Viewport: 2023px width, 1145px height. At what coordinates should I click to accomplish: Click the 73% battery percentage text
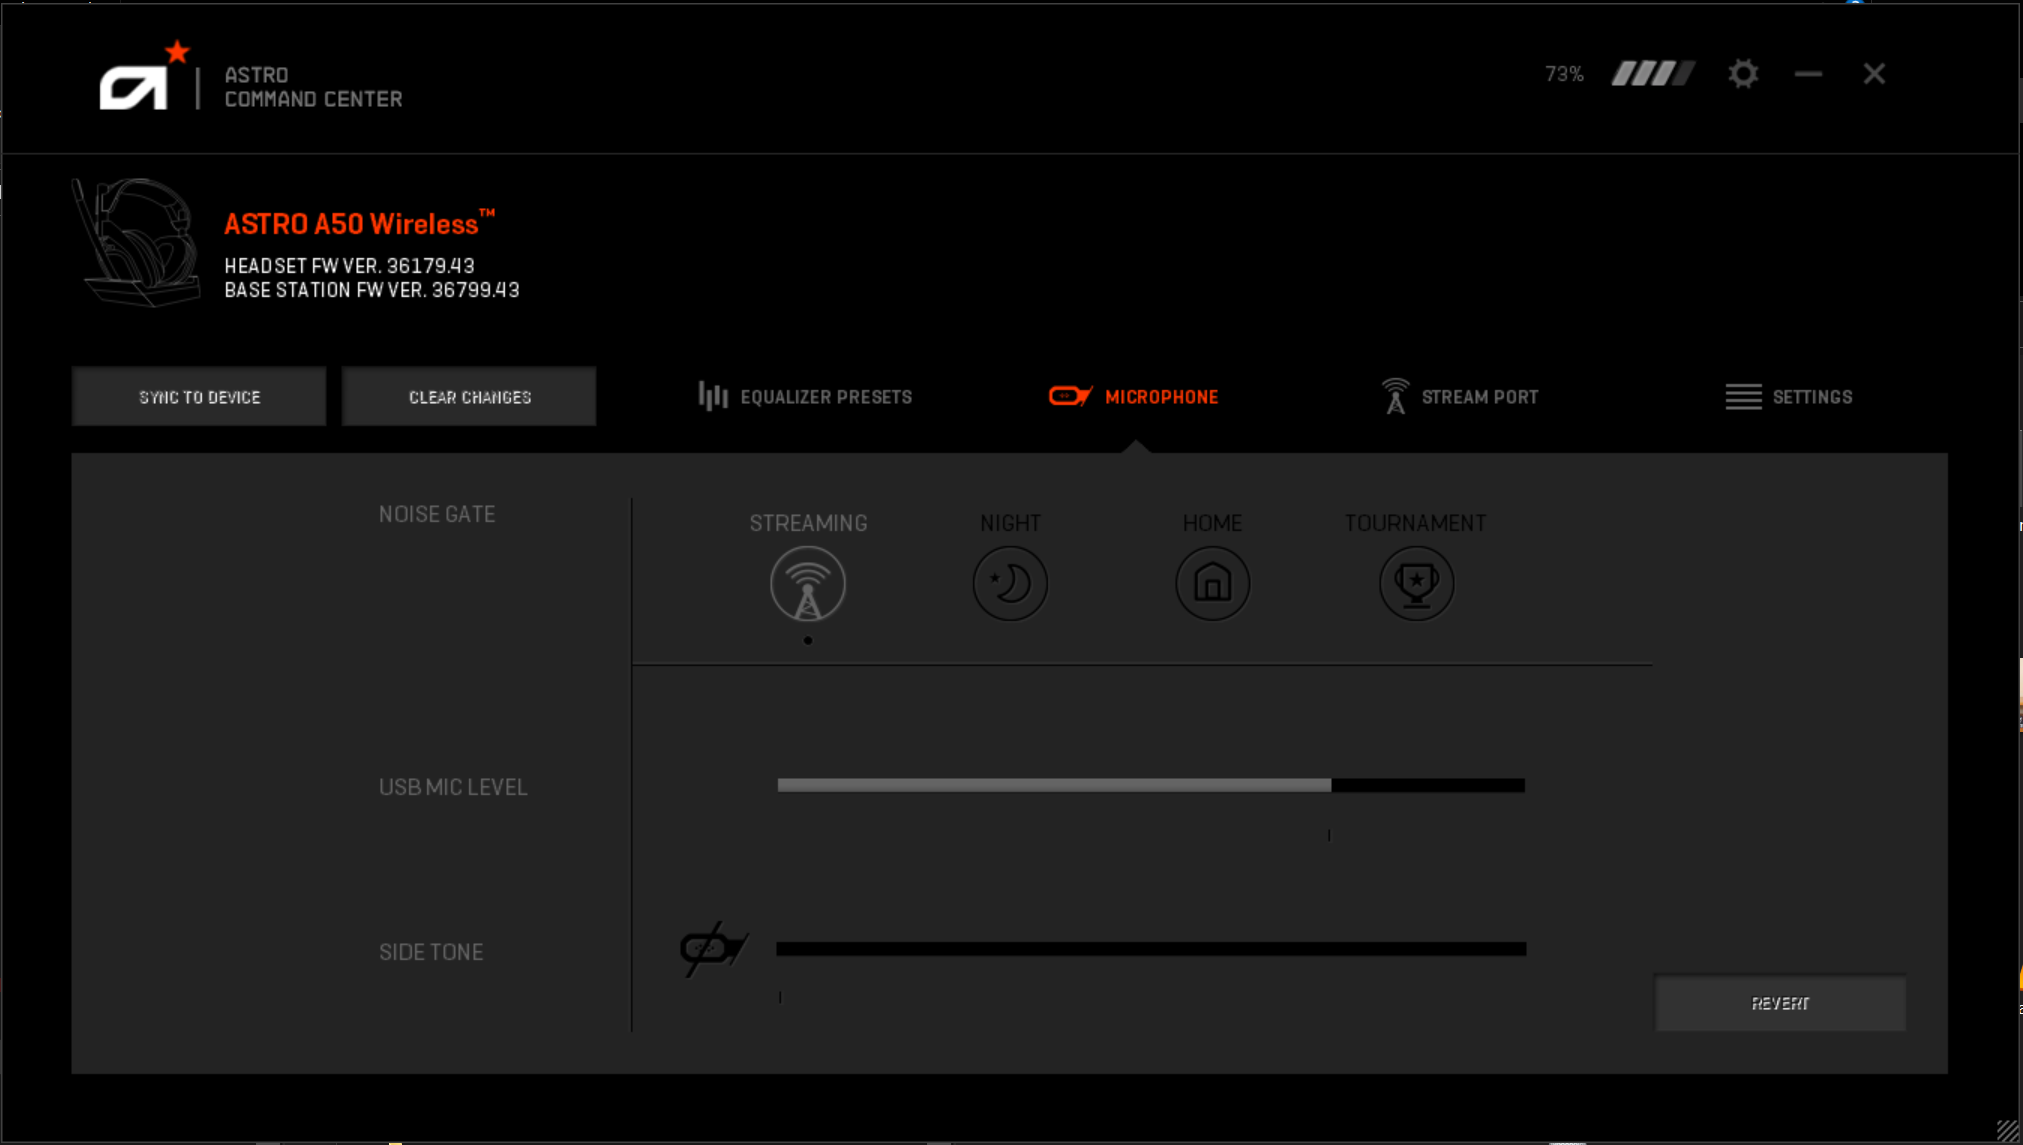1564,74
